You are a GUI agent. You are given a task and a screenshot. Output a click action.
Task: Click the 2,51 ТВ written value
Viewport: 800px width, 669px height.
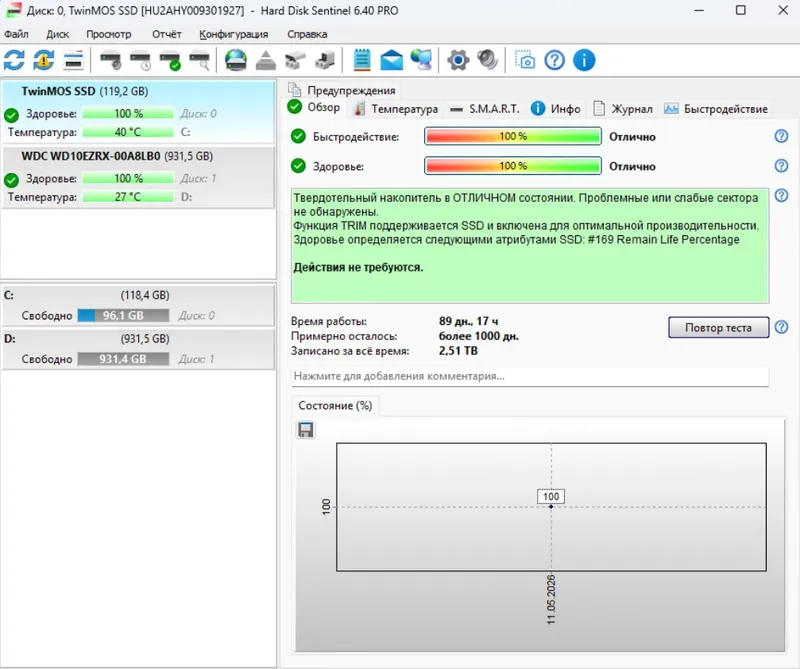(458, 351)
